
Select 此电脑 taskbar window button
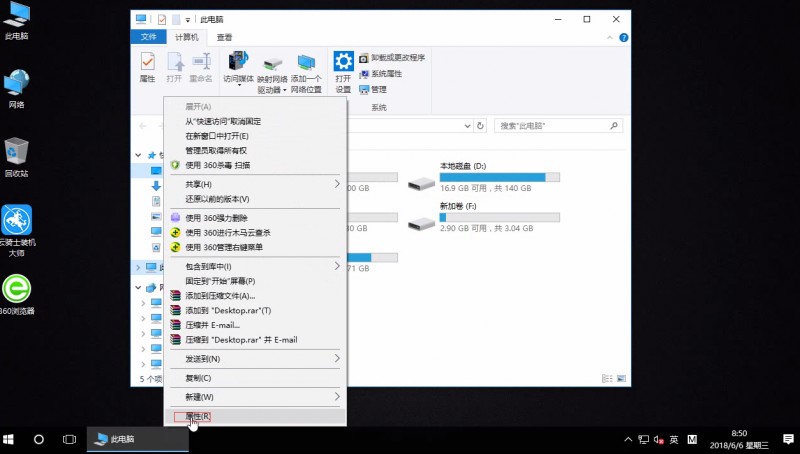pos(137,439)
